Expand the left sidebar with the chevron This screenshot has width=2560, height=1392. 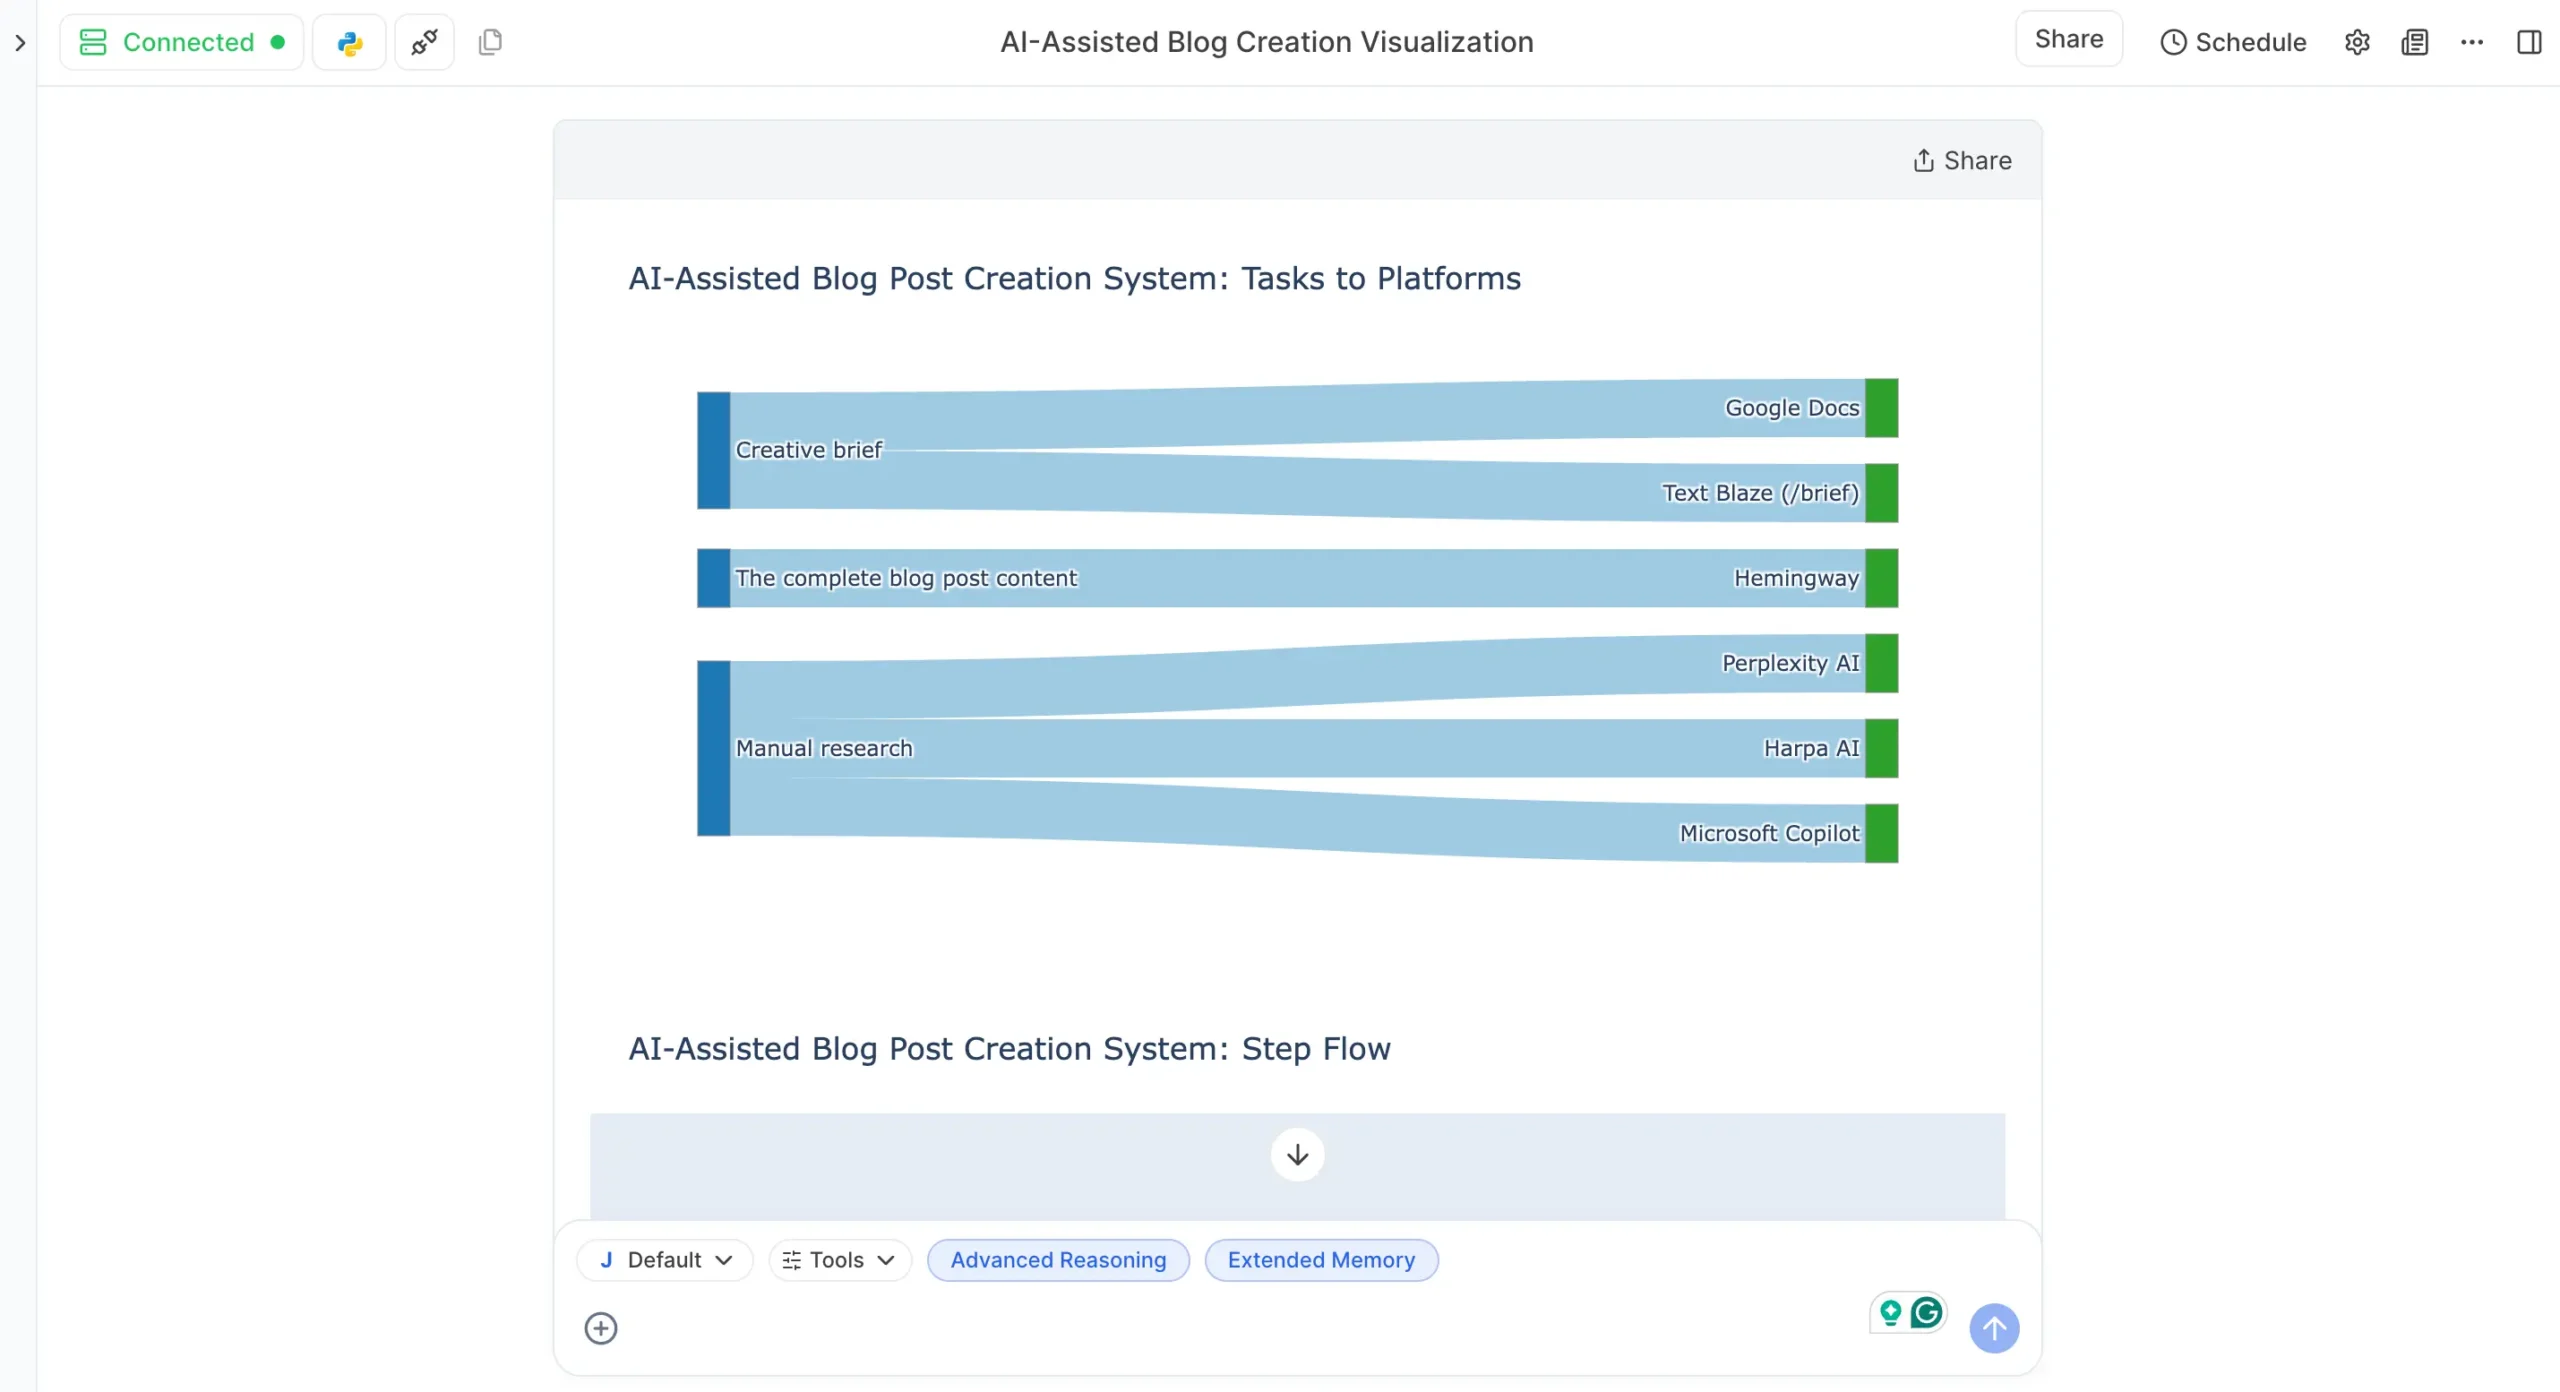click(18, 43)
